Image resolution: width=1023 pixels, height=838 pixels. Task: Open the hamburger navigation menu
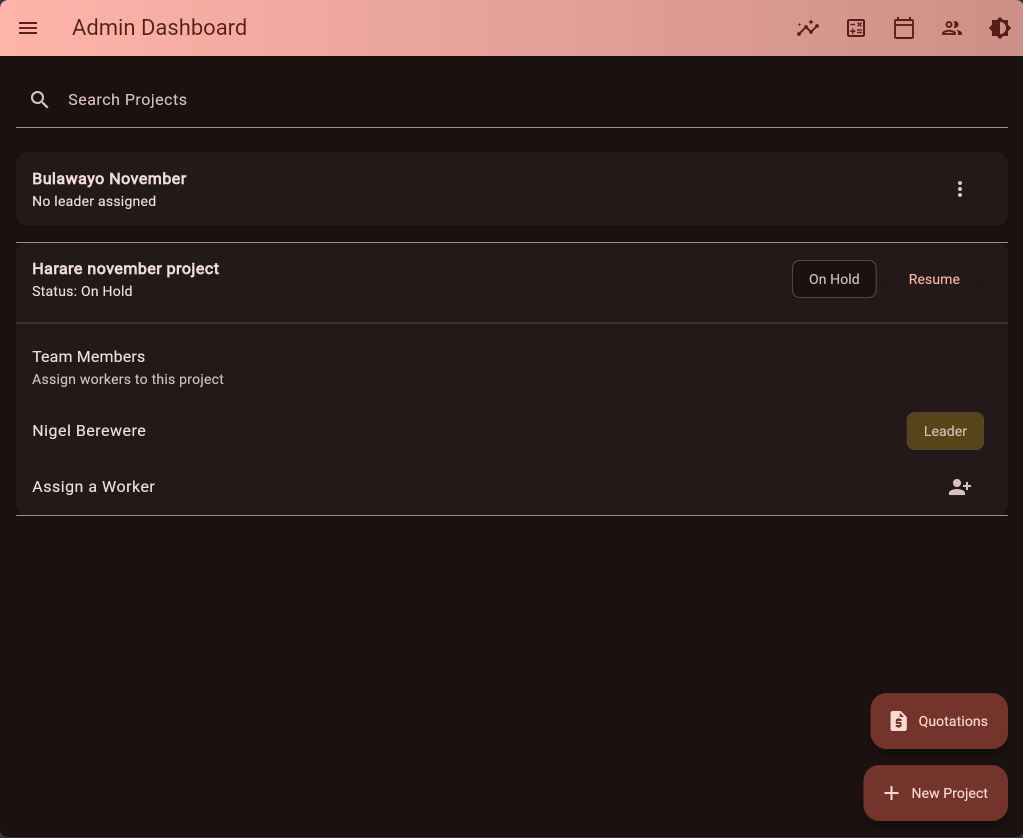point(28,28)
